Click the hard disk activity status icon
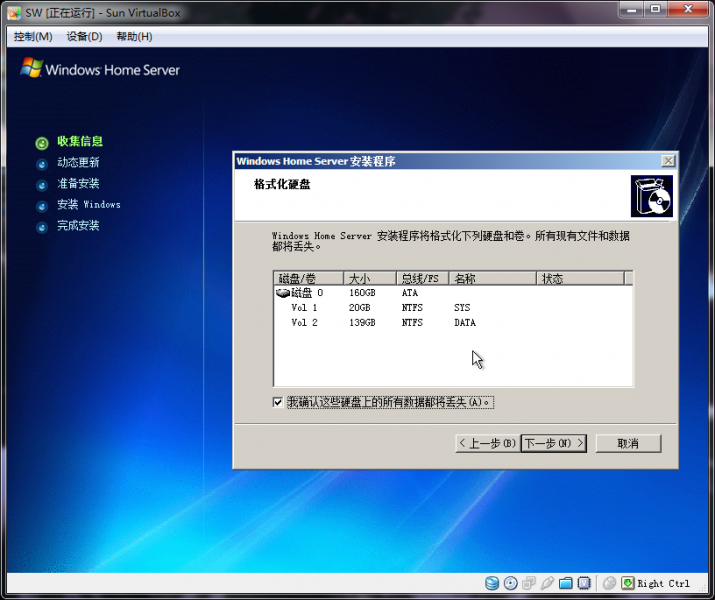715x600 pixels. tap(492, 583)
